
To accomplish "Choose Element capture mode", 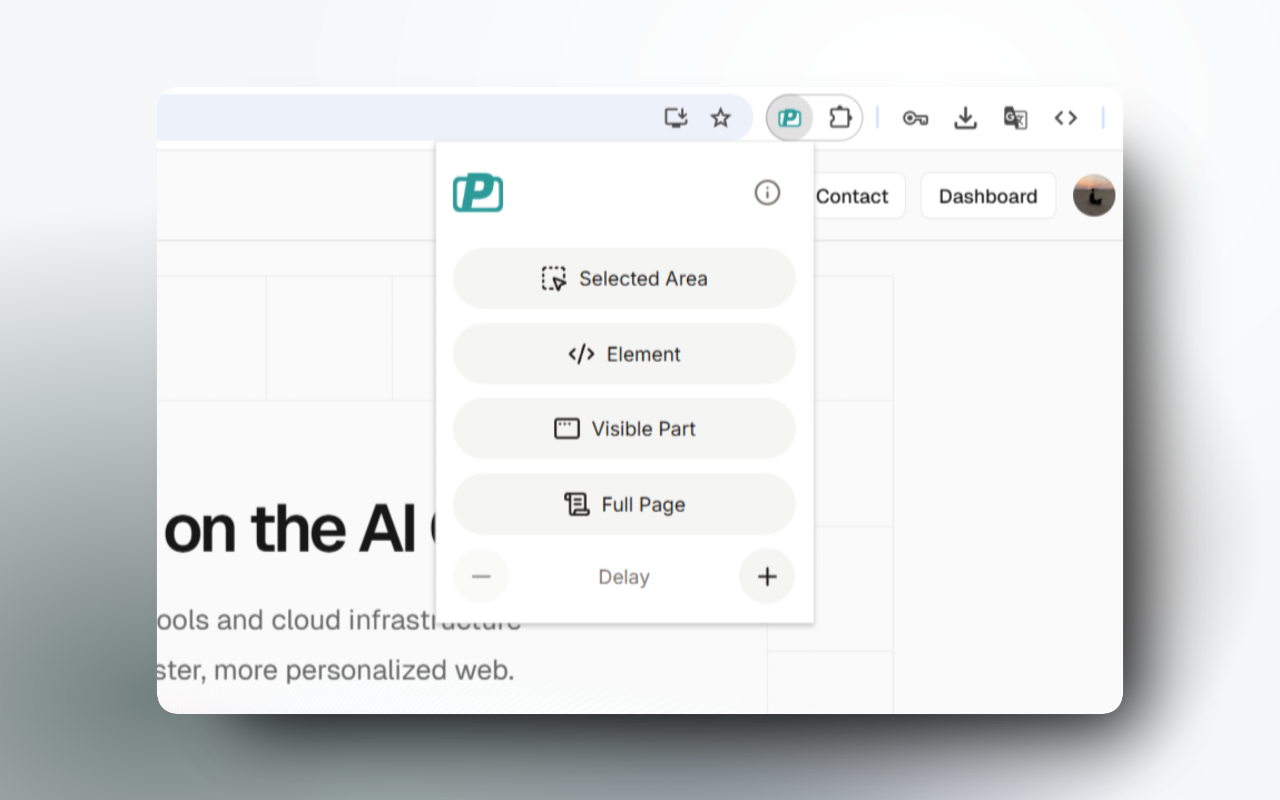I will (x=624, y=354).
